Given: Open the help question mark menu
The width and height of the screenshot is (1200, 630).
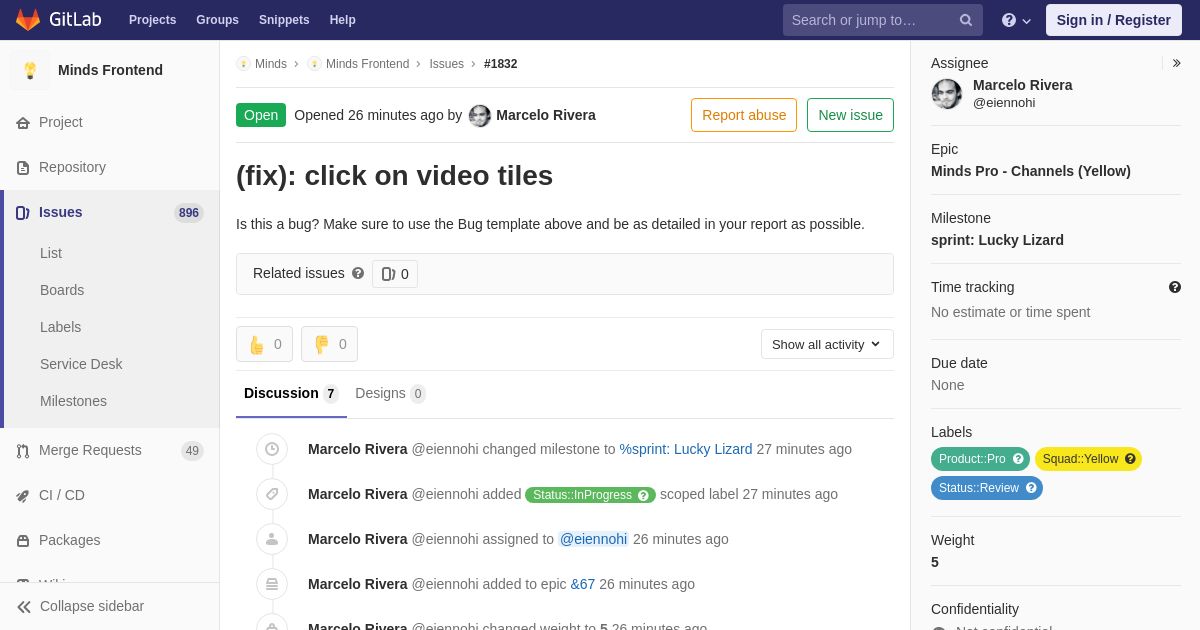Looking at the screenshot, I should coord(1016,20).
